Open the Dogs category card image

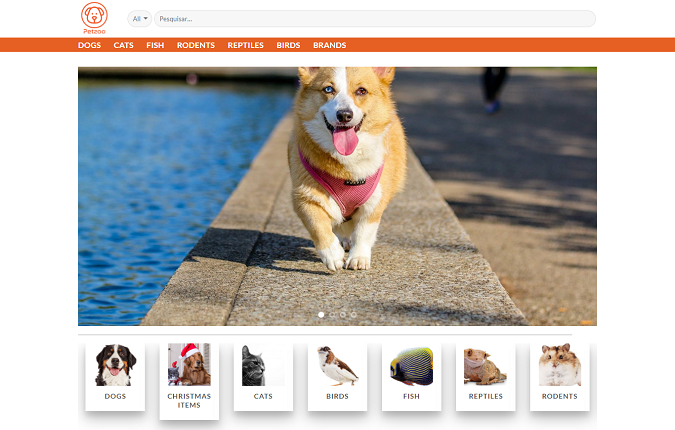(x=115, y=365)
